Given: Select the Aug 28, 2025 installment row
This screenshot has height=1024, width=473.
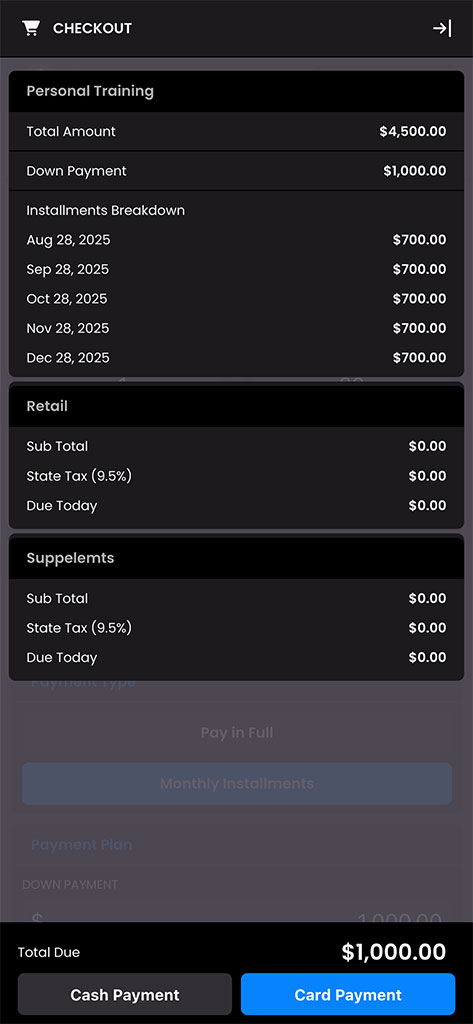Looking at the screenshot, I should 236,240.
